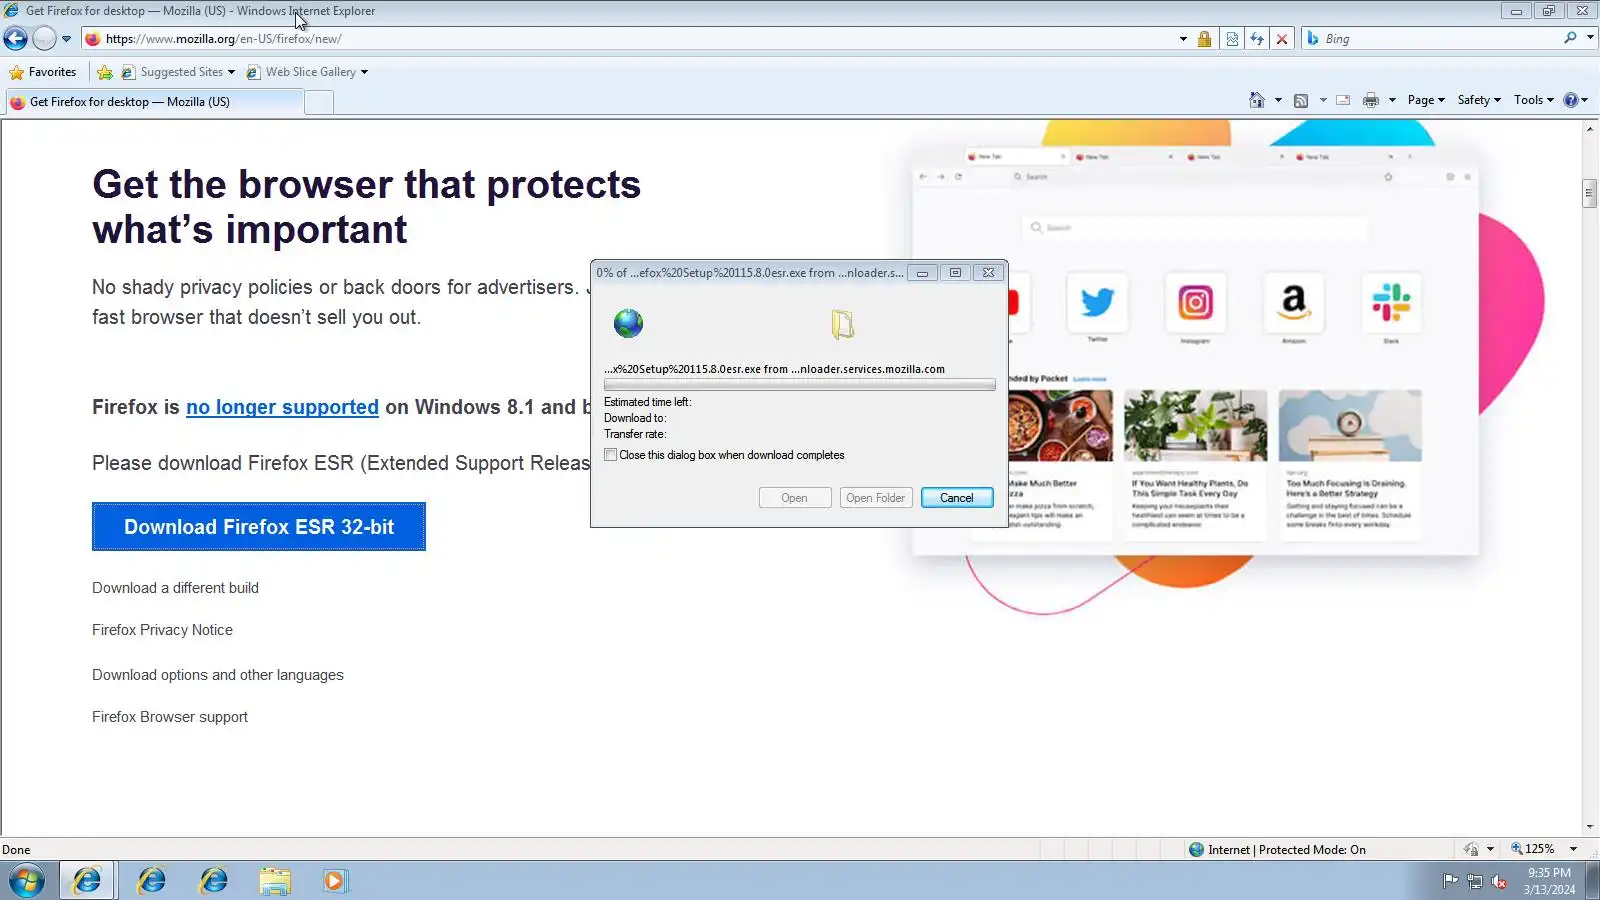This screenshot has height=900, width=1600.
Task: Expand the Home button dropdown arrow
Action: click(x=1278, y=100)
